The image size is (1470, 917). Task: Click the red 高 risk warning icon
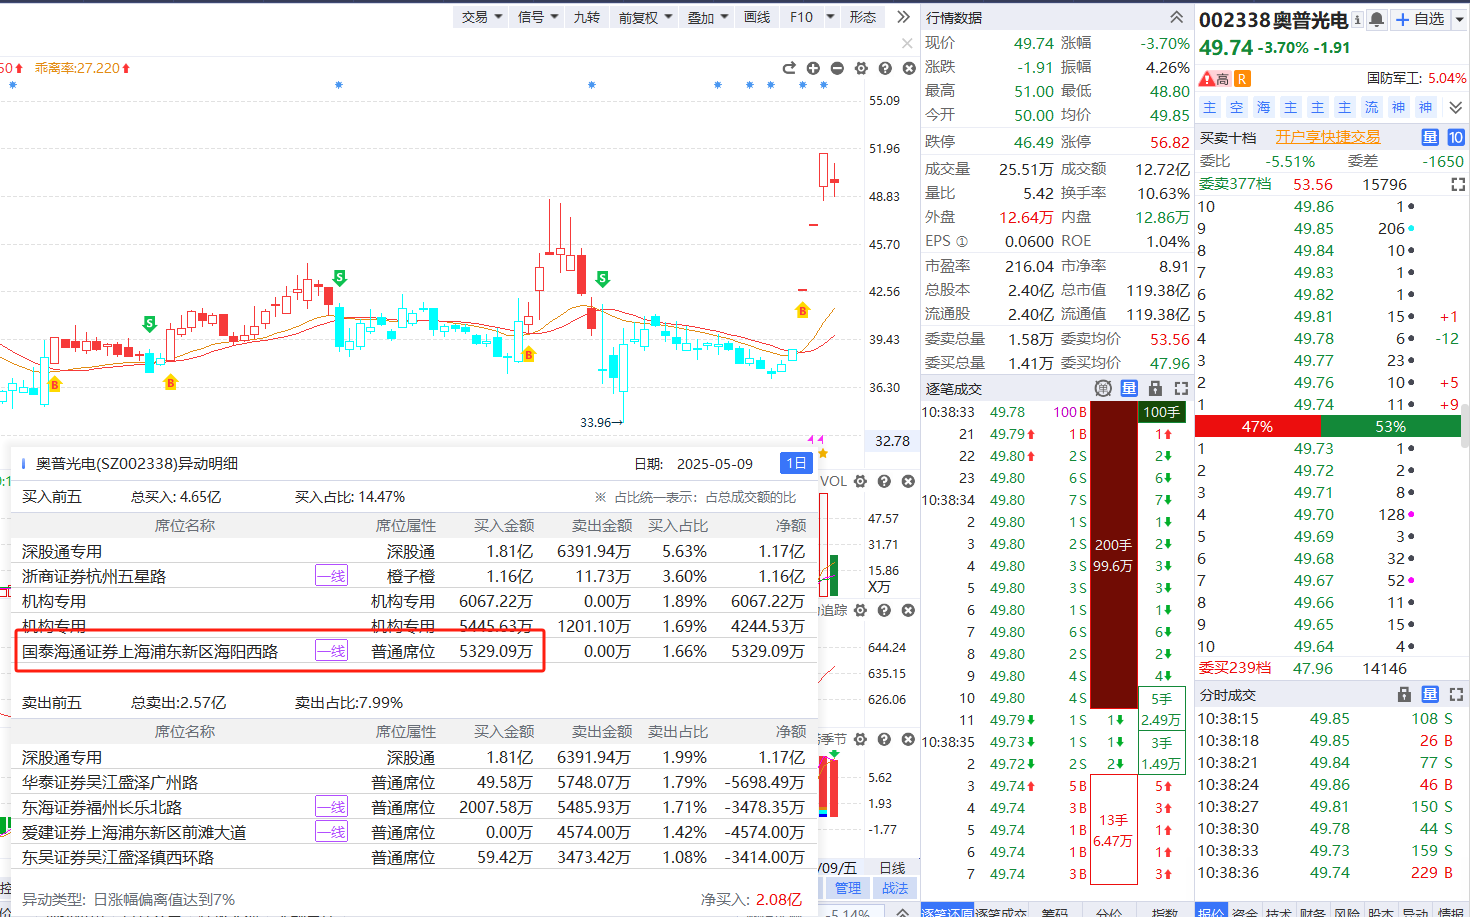point(1214,79)
